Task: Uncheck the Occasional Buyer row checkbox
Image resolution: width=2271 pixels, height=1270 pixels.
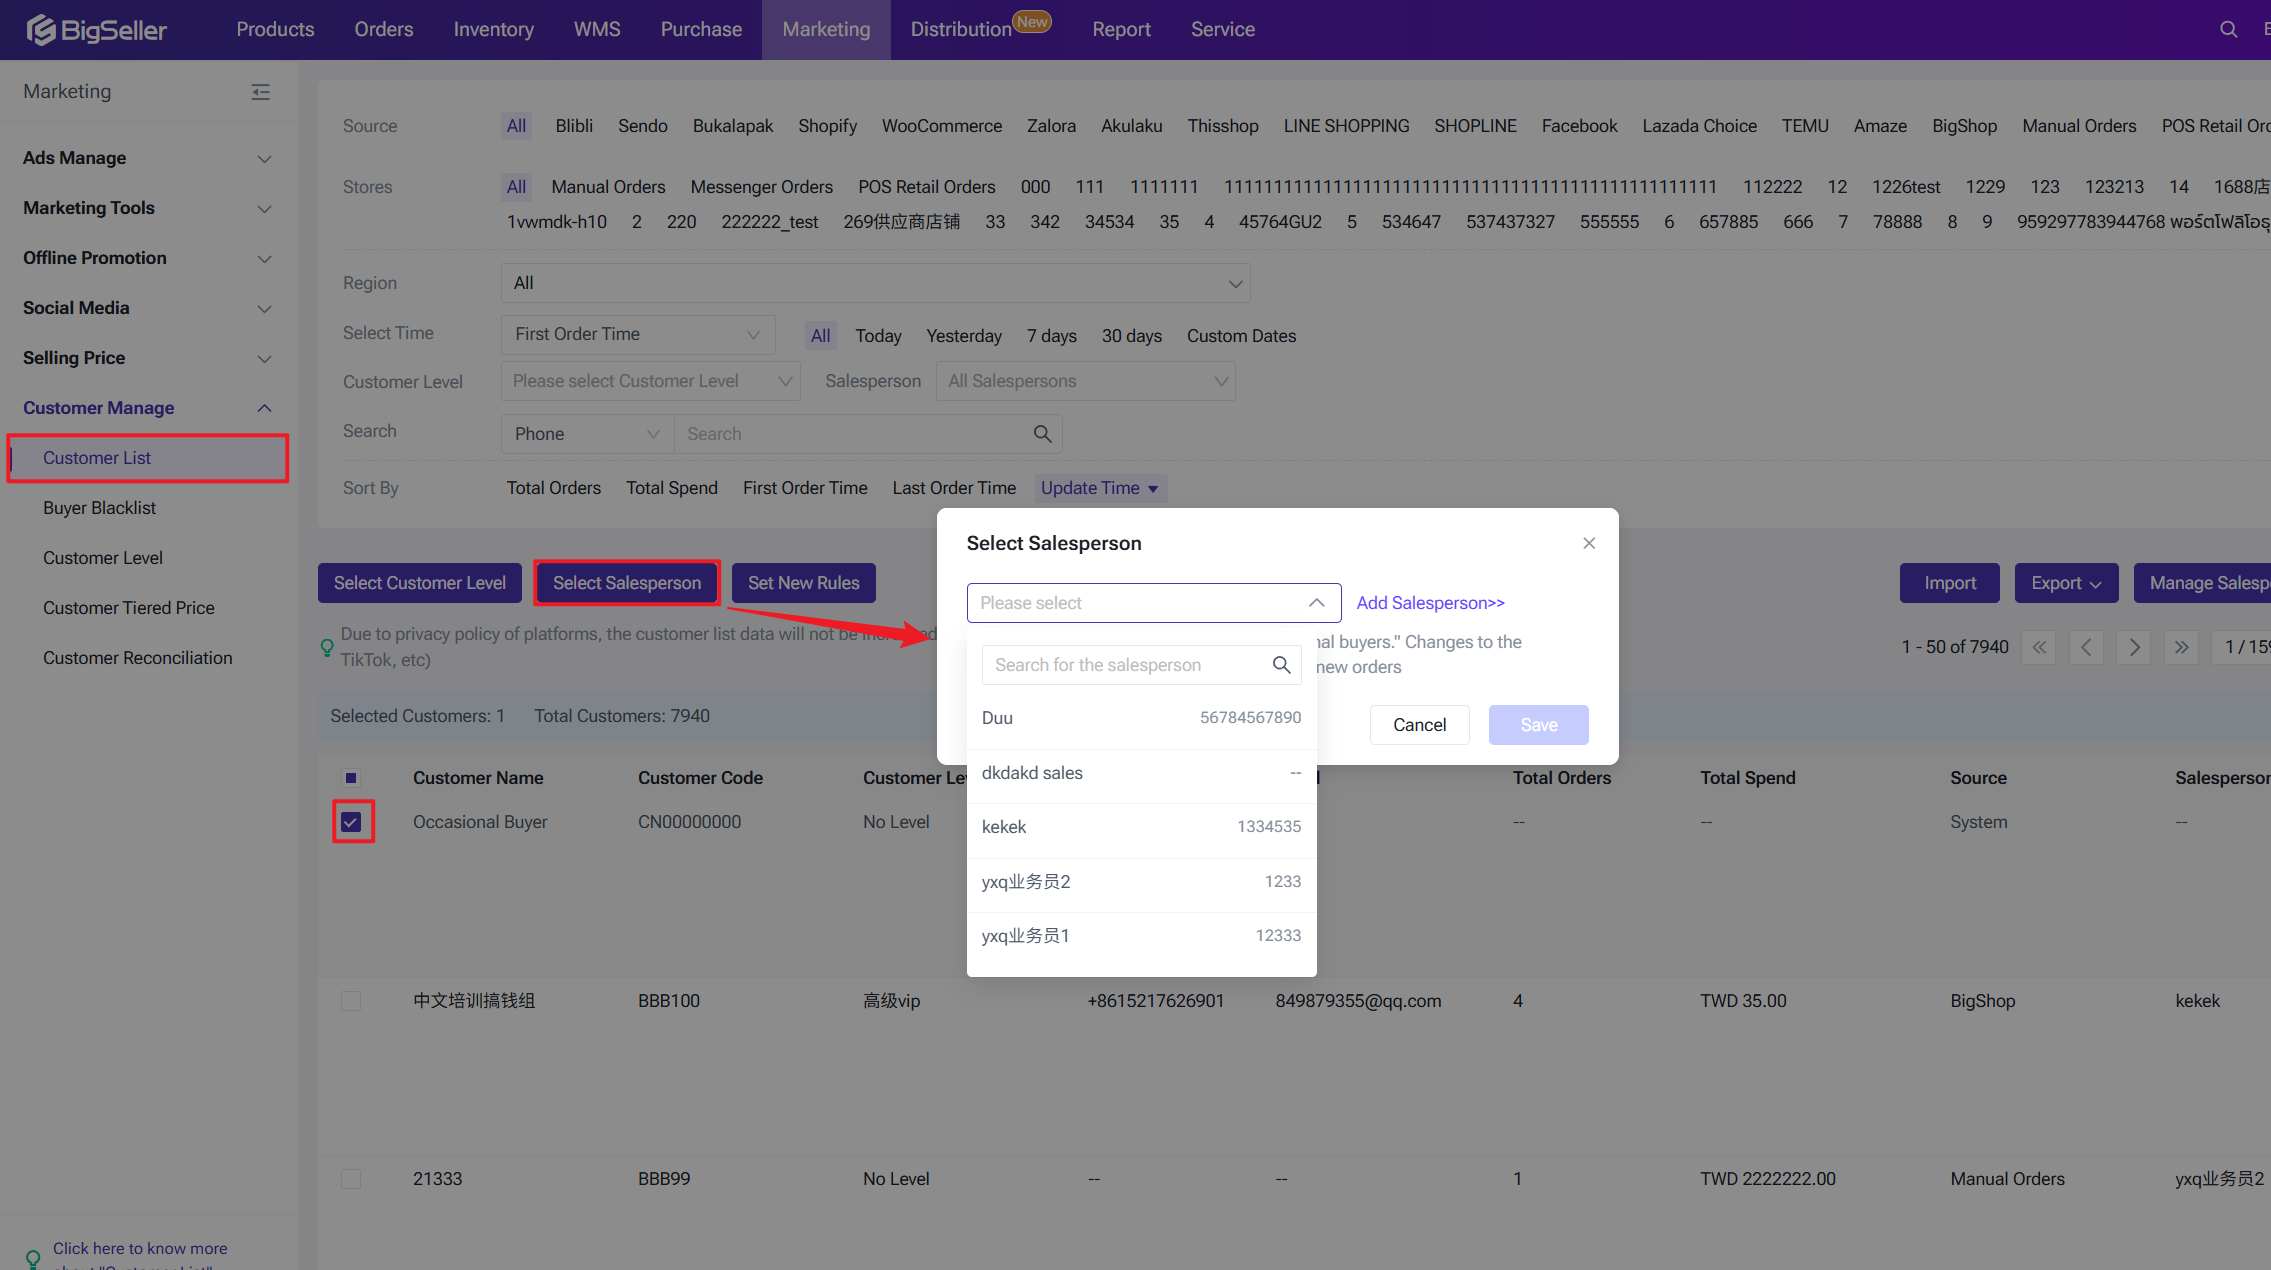Action: (x=351, y=822)
